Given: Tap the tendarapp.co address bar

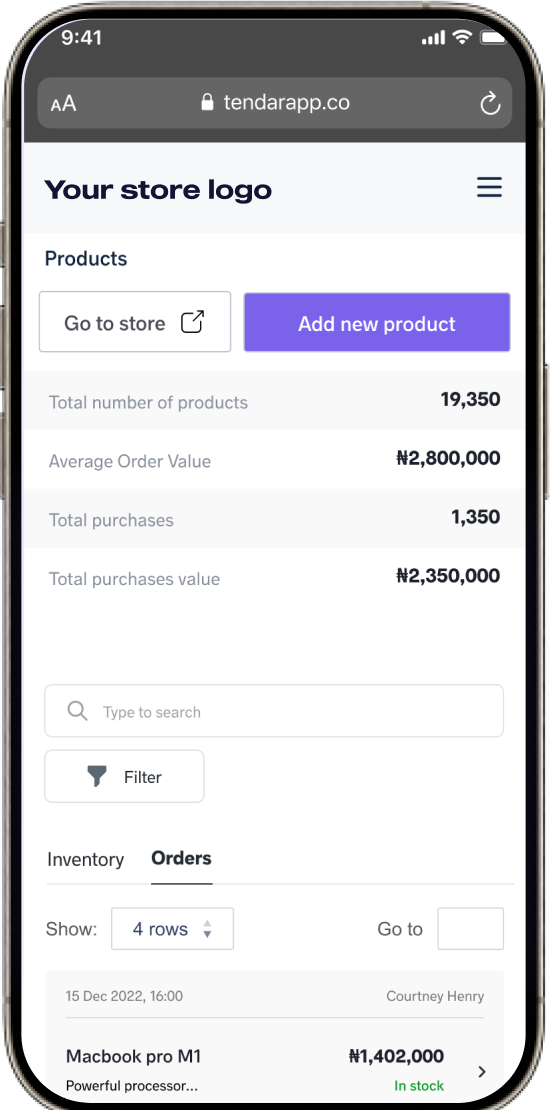Looking at the screenshot, I should point(275,103).
